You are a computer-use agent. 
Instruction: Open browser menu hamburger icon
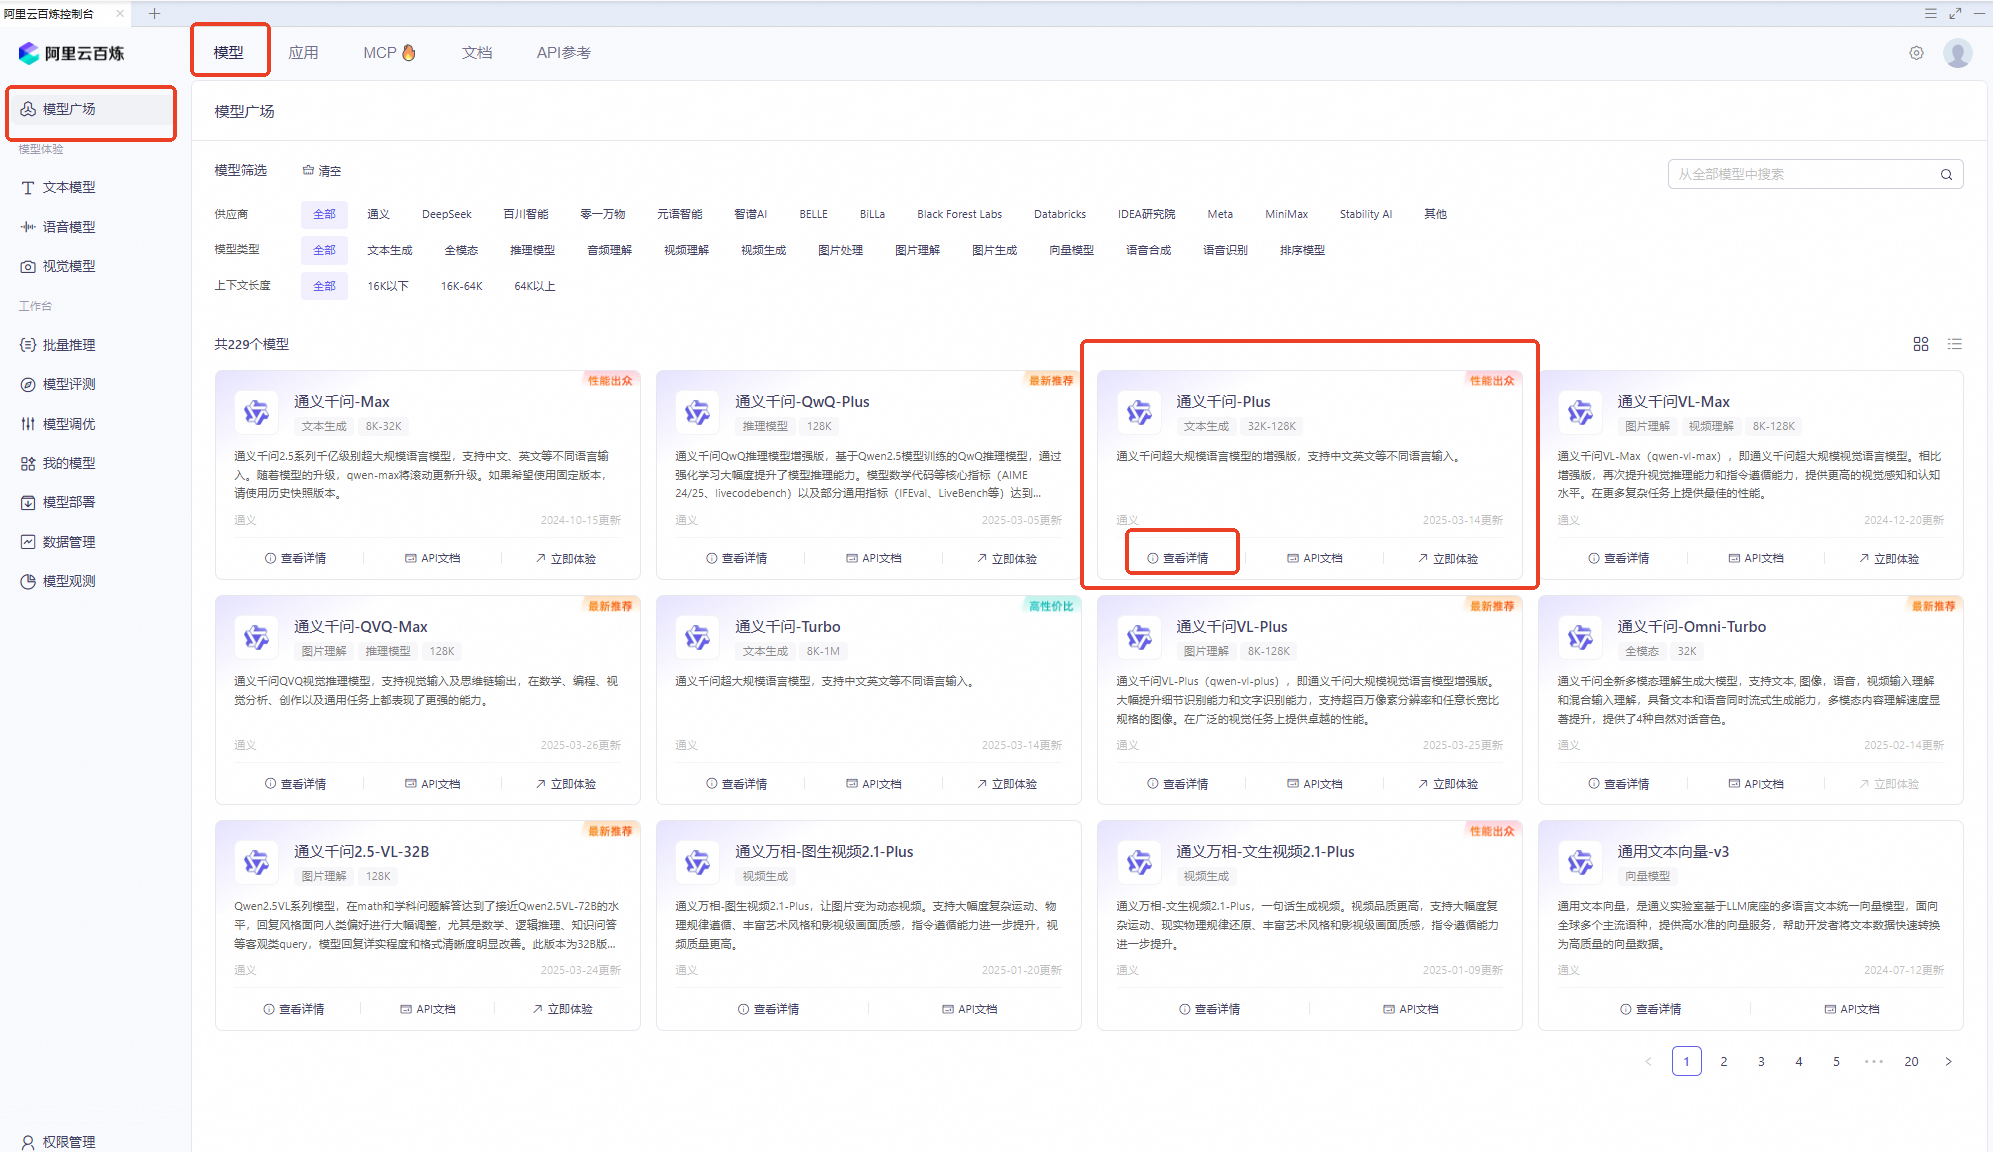[x=1930, y=13]
